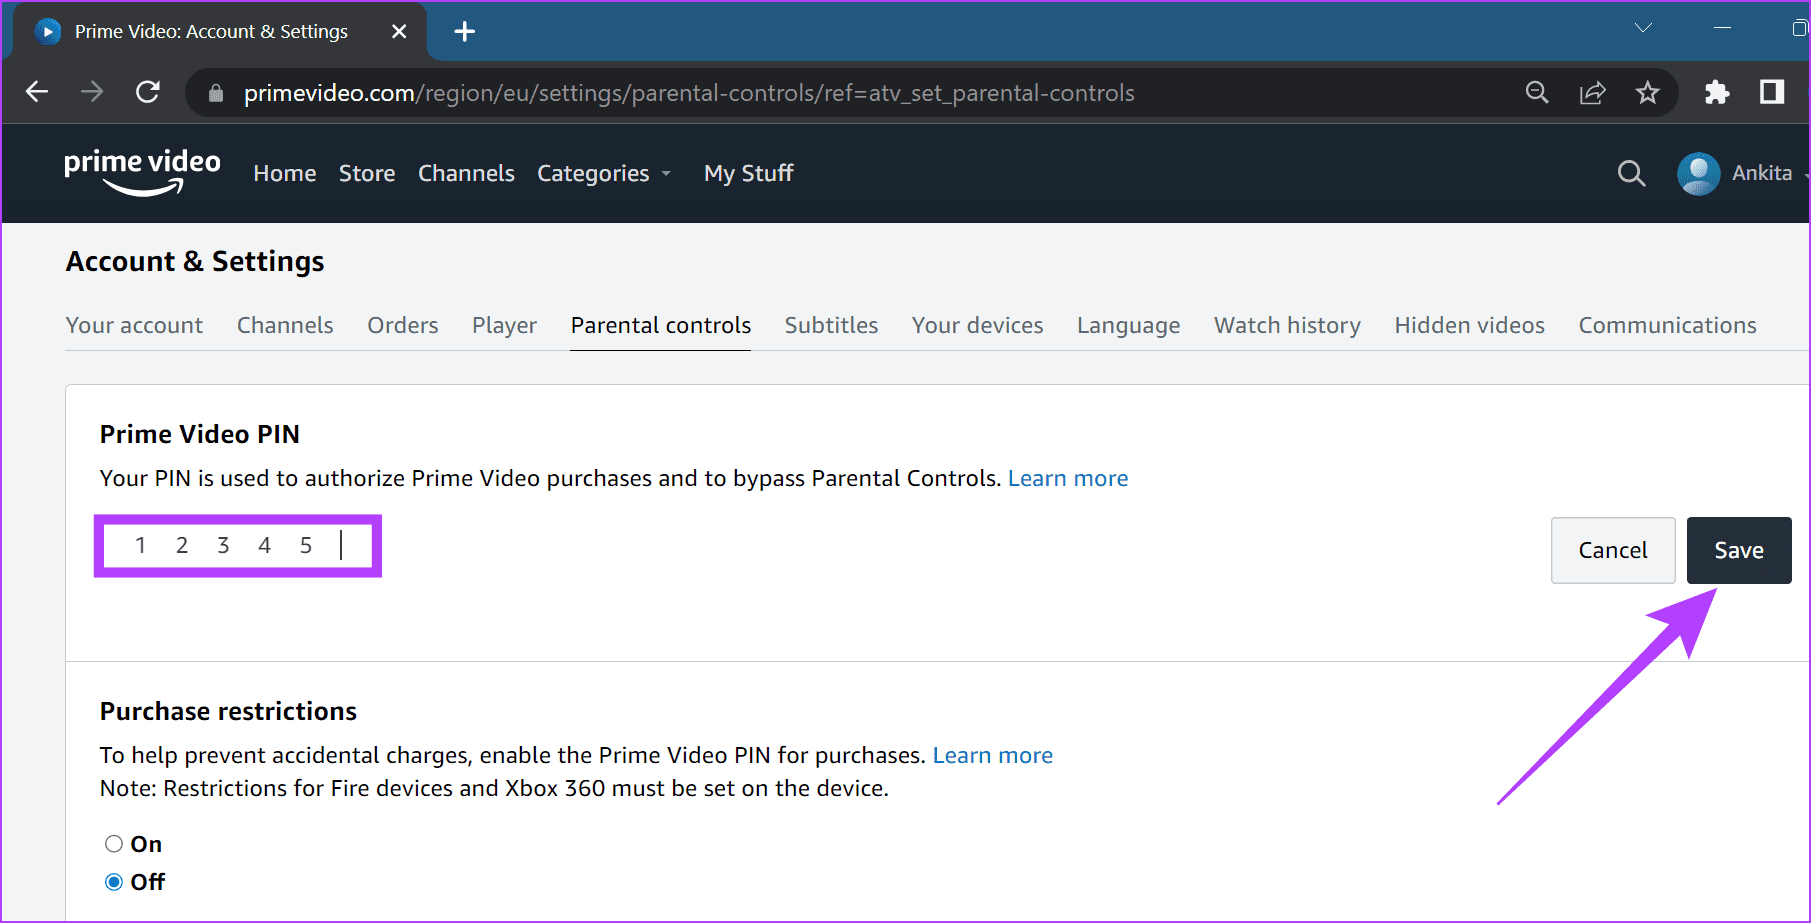Open the Watch history tab

pyautogui.click(x=1287, y=325)
